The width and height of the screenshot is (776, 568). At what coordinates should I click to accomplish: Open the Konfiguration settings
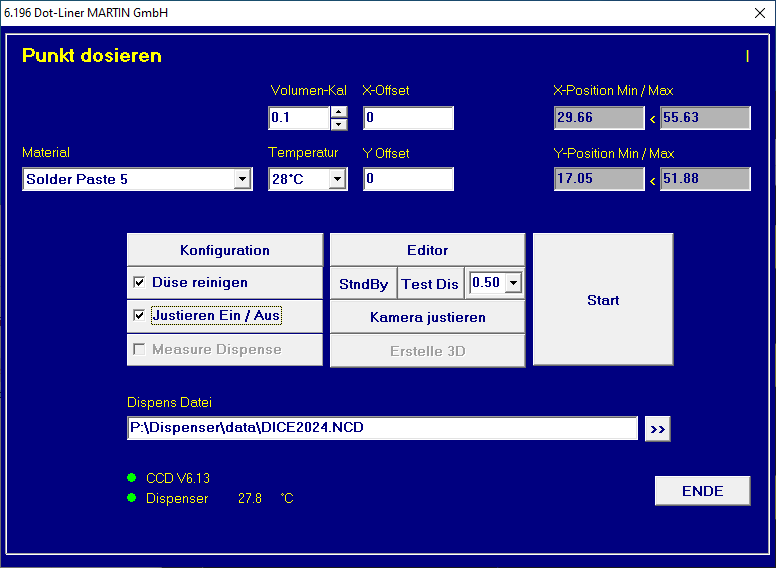pos(225,250)
